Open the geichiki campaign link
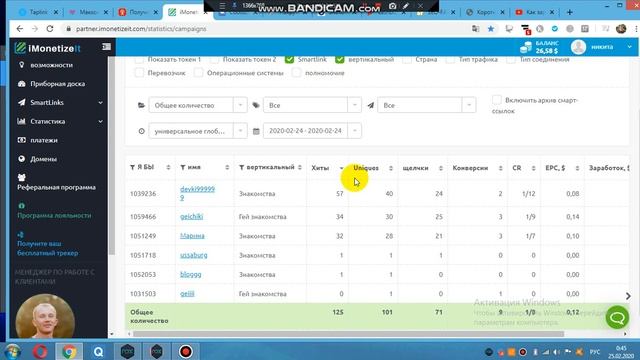 [191, 216]
